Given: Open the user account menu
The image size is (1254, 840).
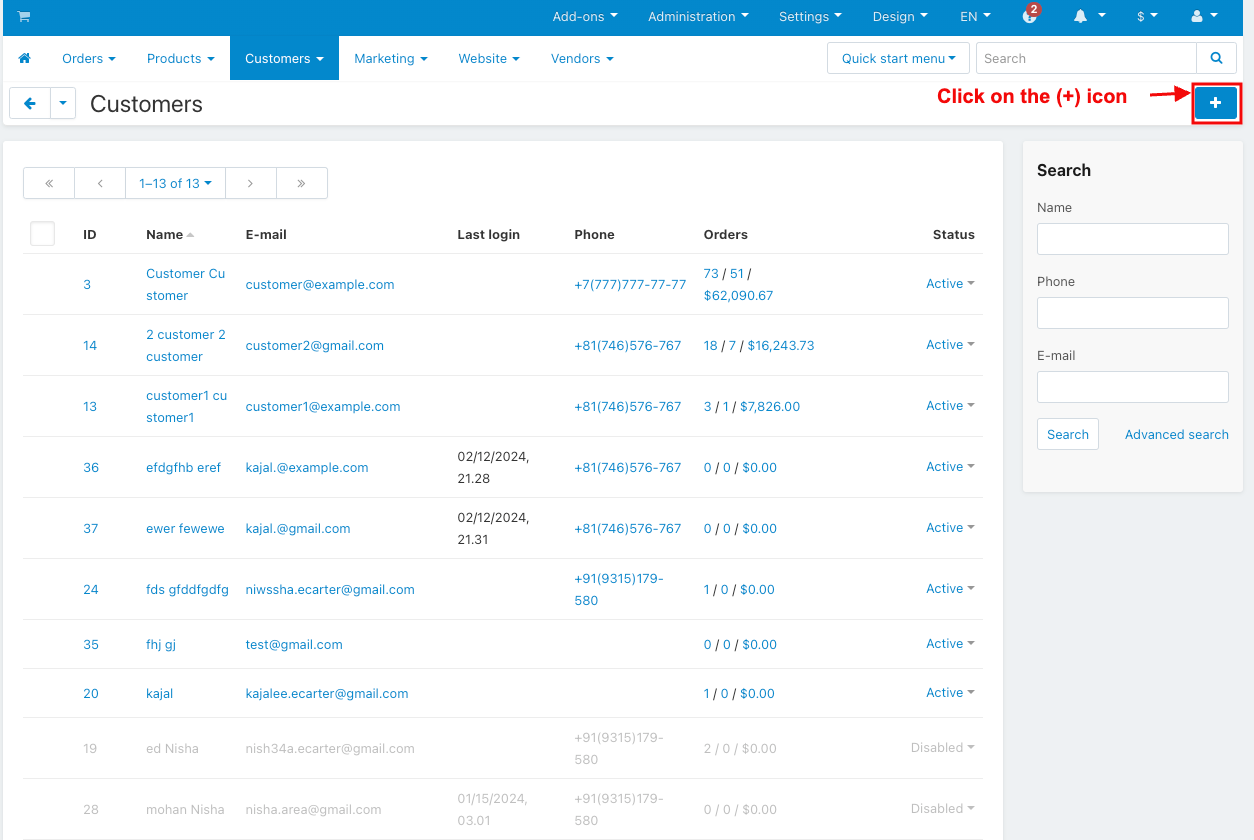Looking at the screenshot, I should coord(1204,16).
